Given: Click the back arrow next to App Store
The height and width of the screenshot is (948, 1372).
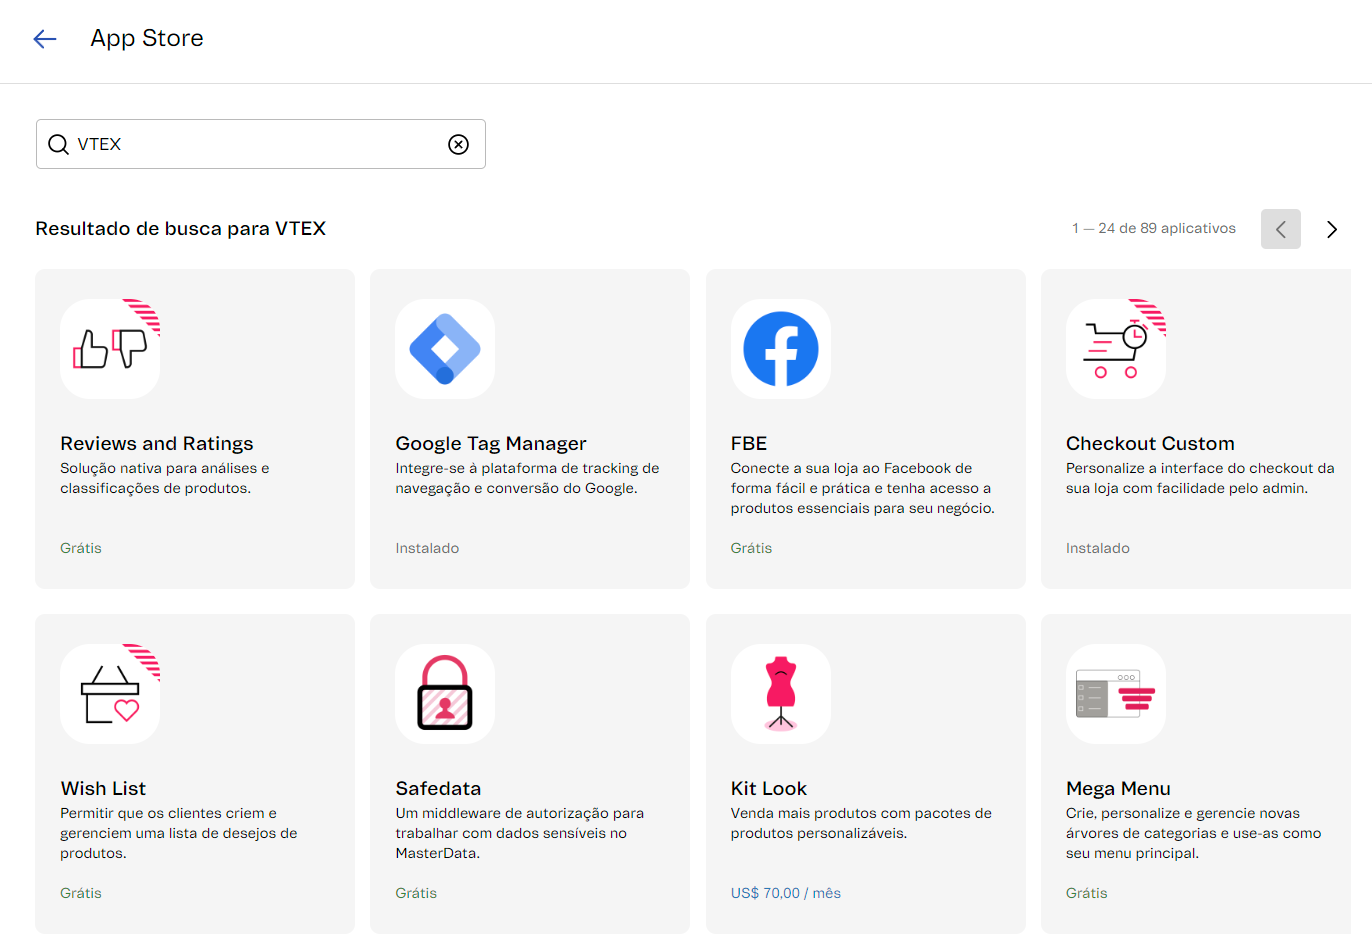Looking at the screenshot, I should 45,39.
